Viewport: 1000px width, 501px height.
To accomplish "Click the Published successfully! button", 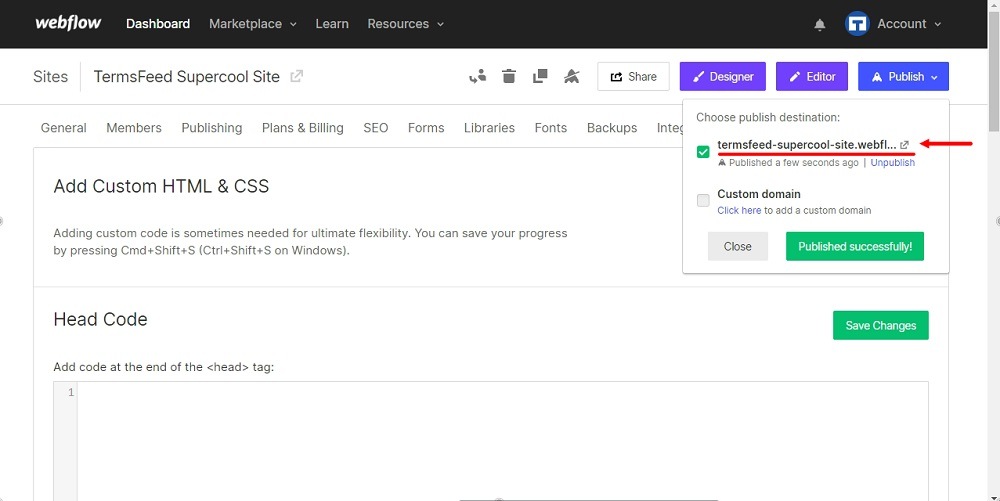I will 855,247.
